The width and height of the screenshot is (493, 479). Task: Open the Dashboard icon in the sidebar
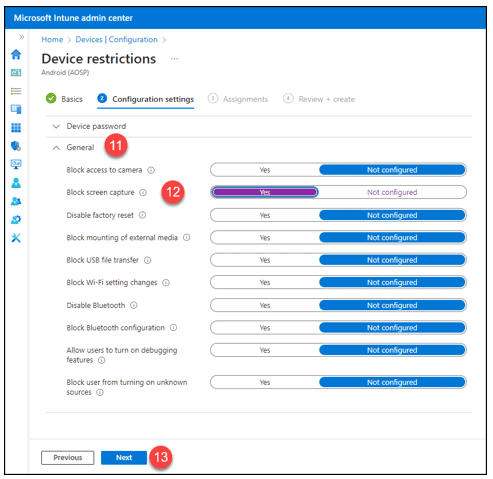click(x=16, y=72)
